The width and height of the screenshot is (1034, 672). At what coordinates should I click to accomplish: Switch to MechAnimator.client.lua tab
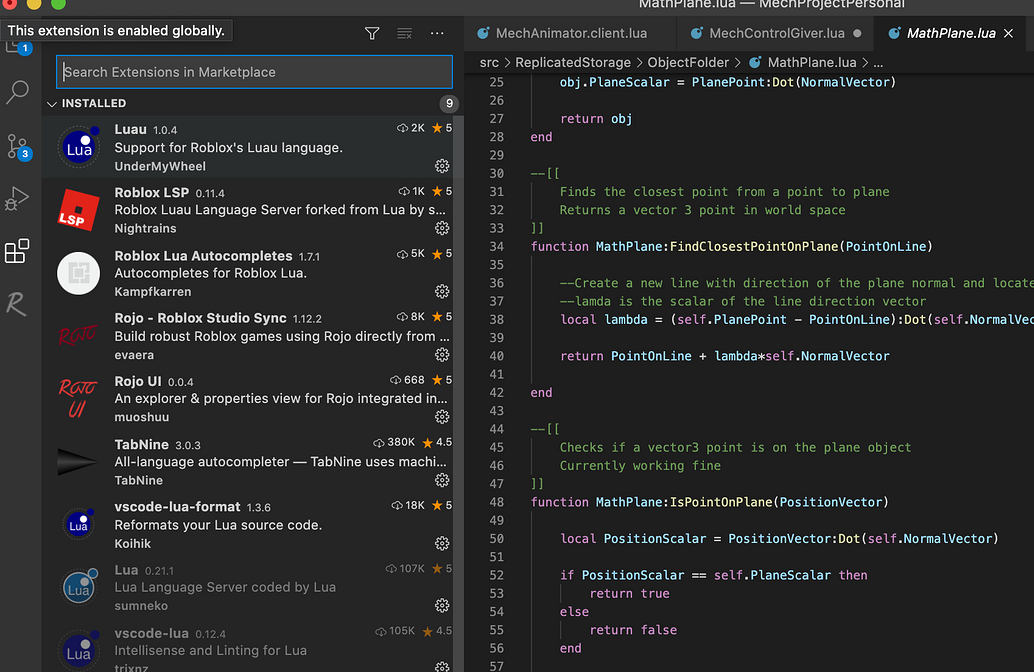(x=569, y=33)
